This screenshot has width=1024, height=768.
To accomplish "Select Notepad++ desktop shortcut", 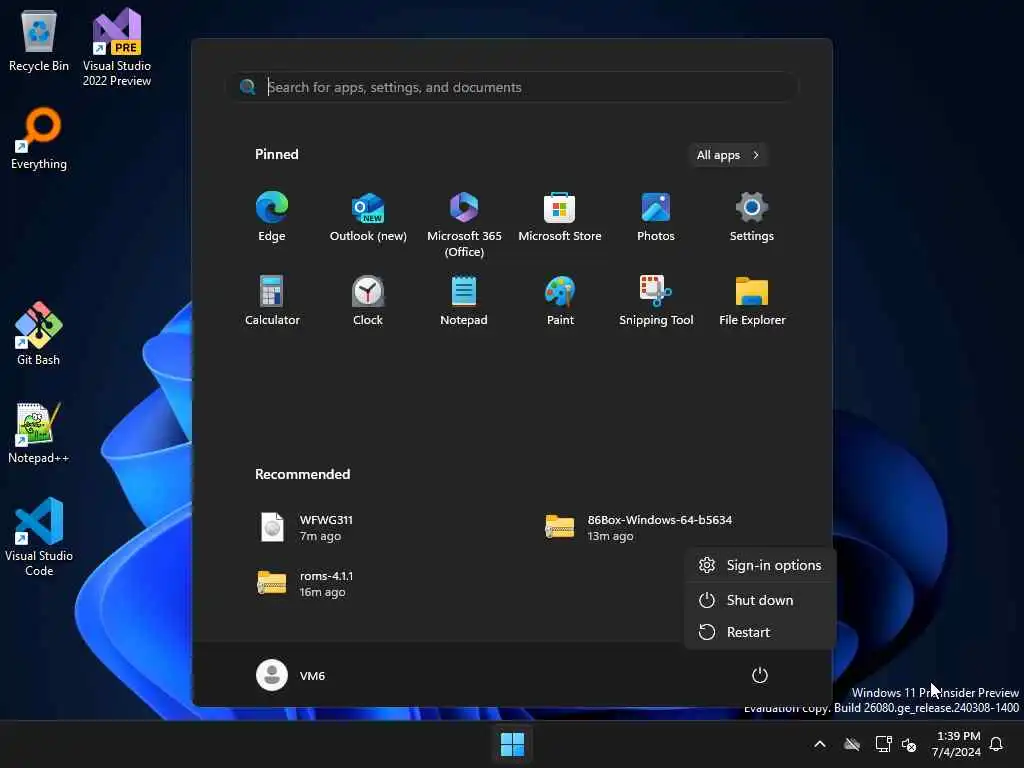I will (39, 432).
